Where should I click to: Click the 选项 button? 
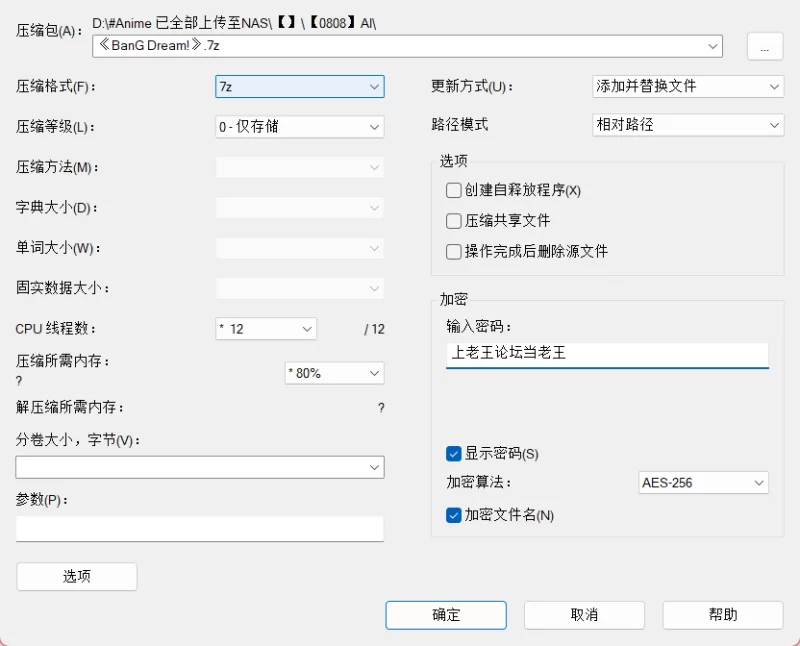coord(77,576)
